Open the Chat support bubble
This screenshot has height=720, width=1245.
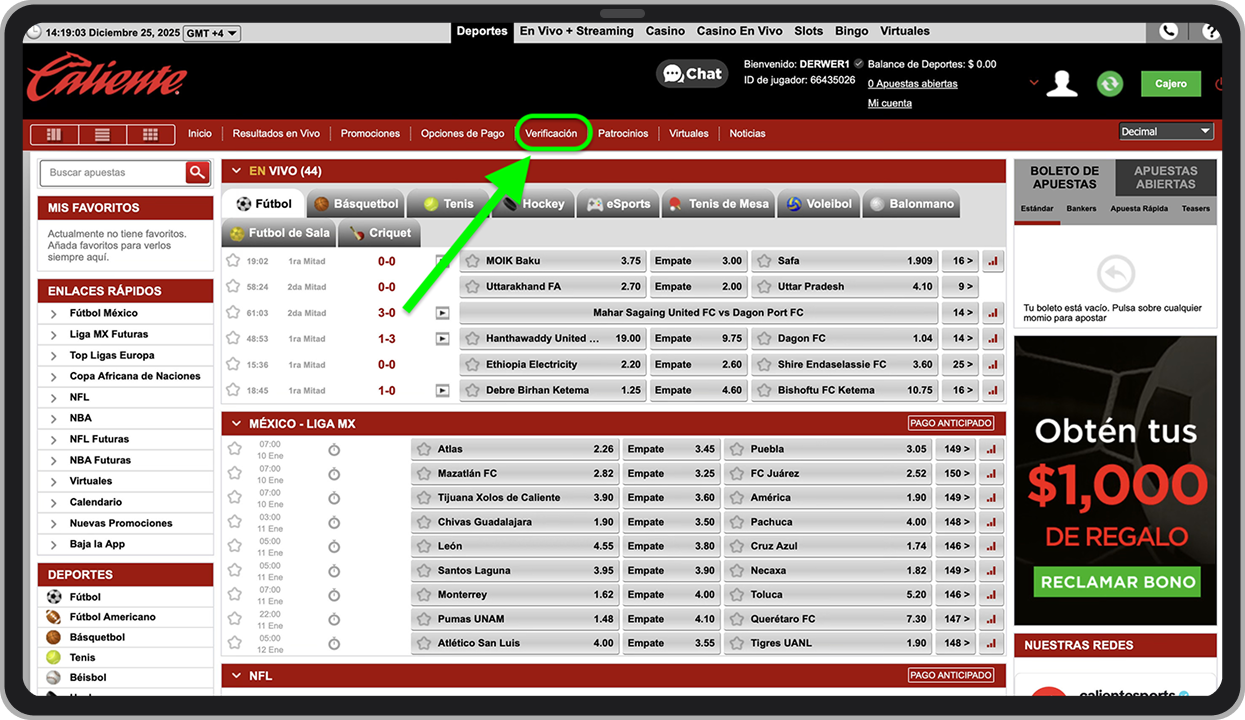692,74
